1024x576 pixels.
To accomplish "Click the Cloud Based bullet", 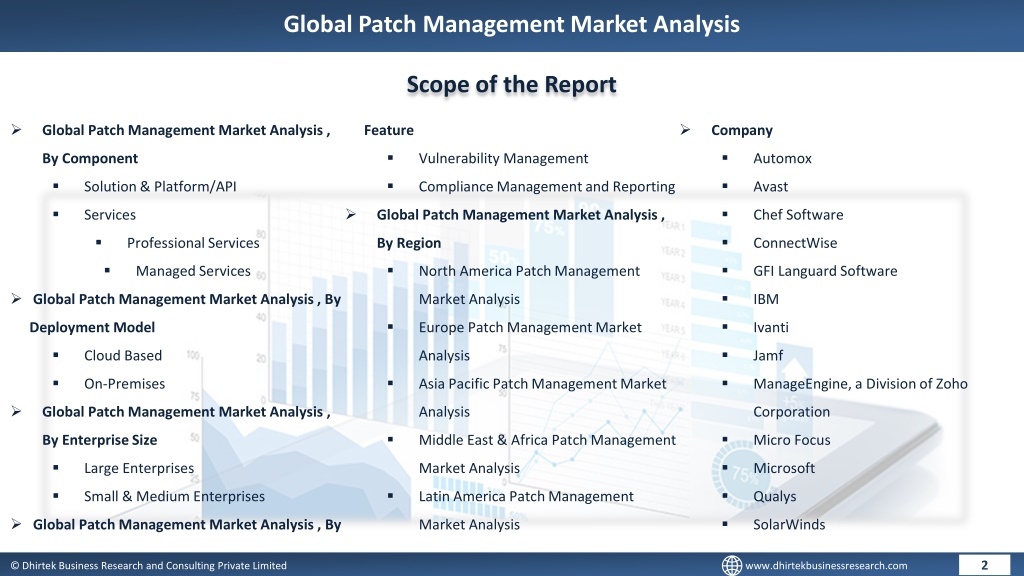I will pos(123,355).
